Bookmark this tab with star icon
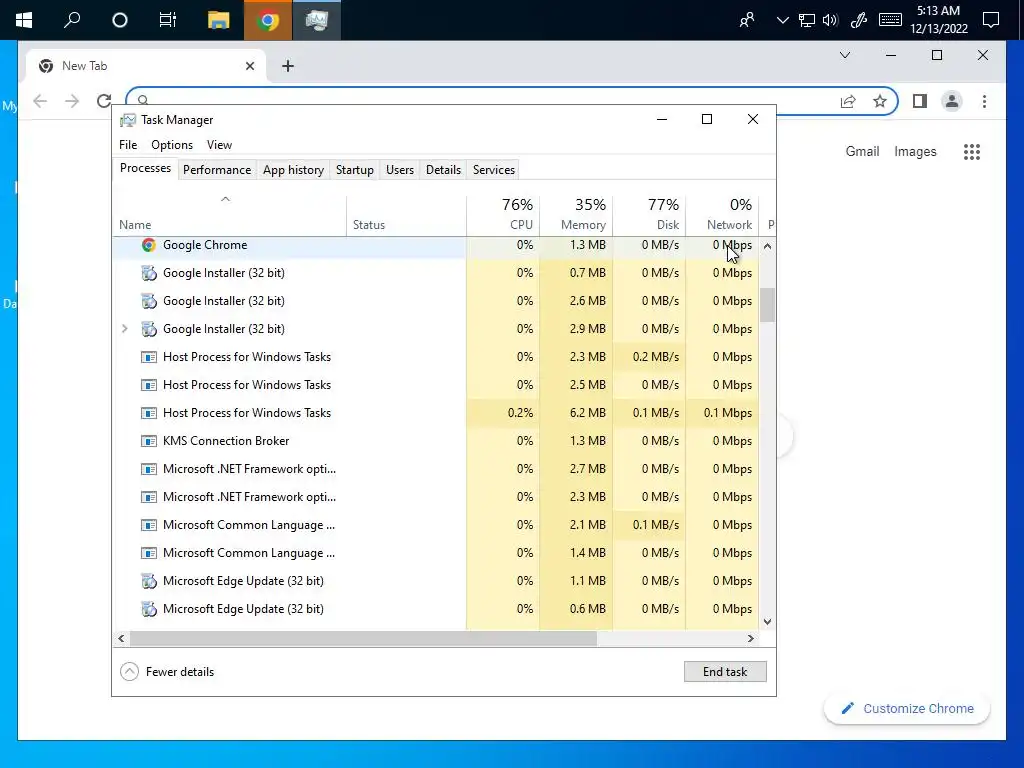1024x768 pixels. click(x=880, y=101)
